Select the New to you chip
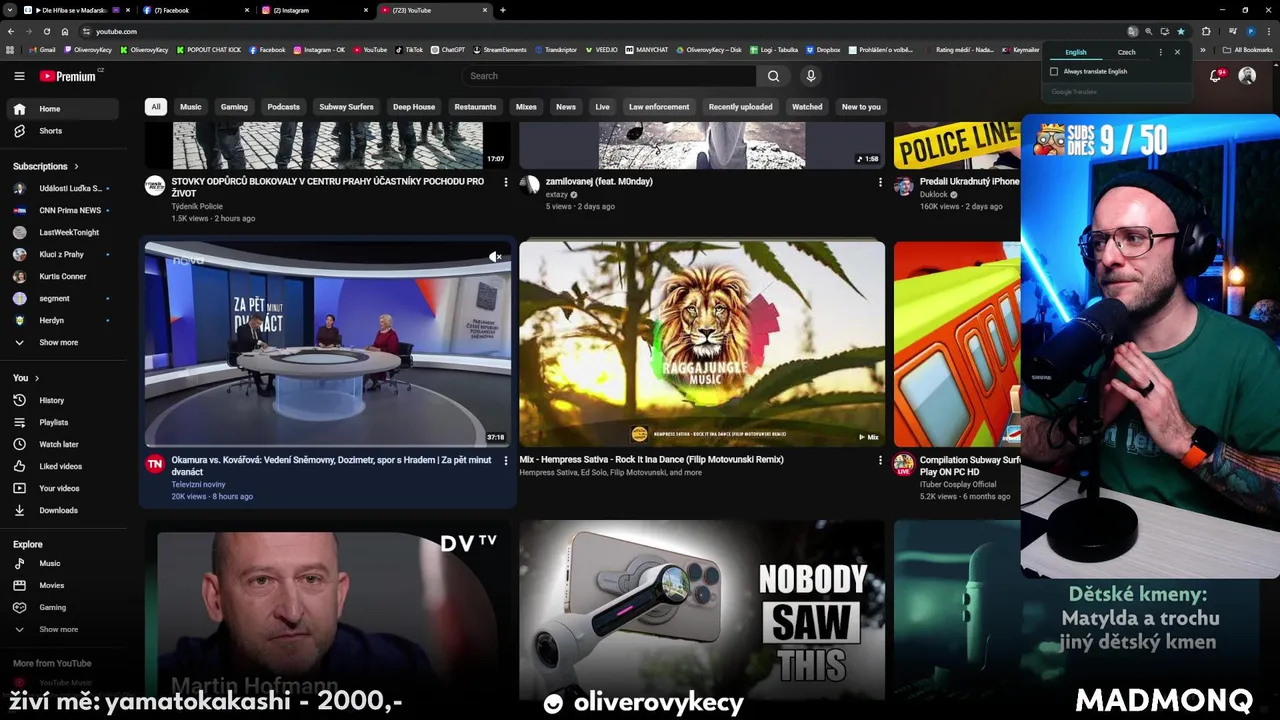This screenshot has width=1280, height=720. [861, 107]
